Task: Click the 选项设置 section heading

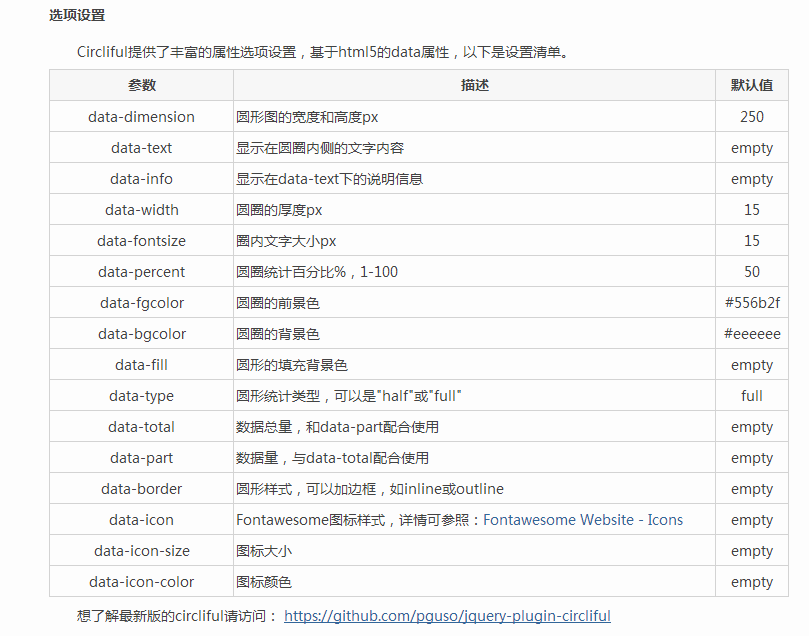Action: [77, 16]
